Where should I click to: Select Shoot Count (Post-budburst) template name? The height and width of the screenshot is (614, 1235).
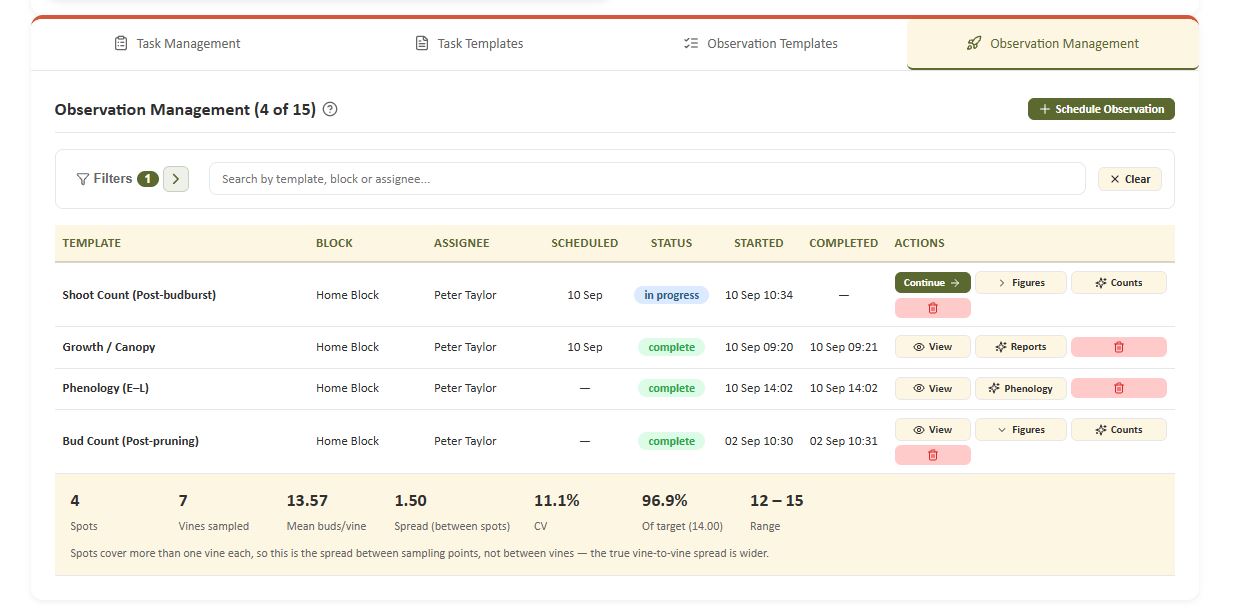[139, 295]
